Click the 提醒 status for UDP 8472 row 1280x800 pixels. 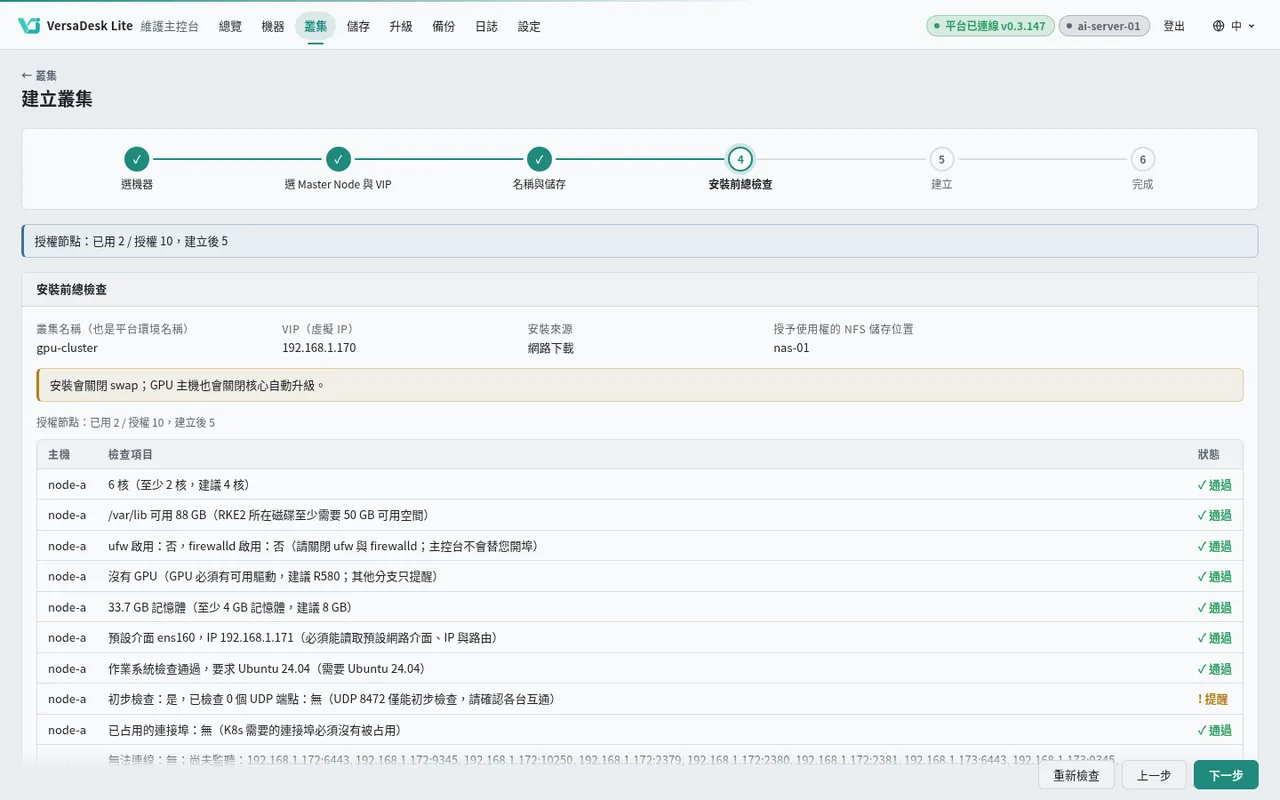click(x=1213, y=699)
